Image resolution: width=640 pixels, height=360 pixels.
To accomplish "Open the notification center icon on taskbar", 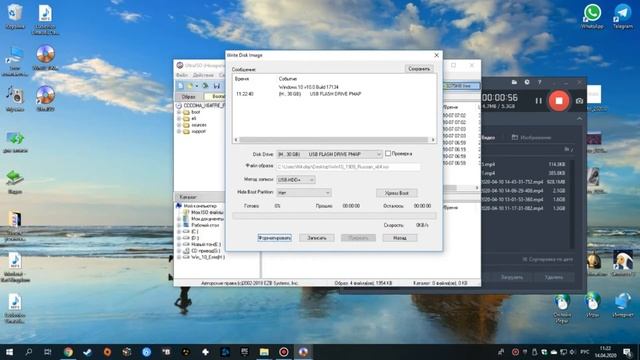I will click(x=627, y=352).
